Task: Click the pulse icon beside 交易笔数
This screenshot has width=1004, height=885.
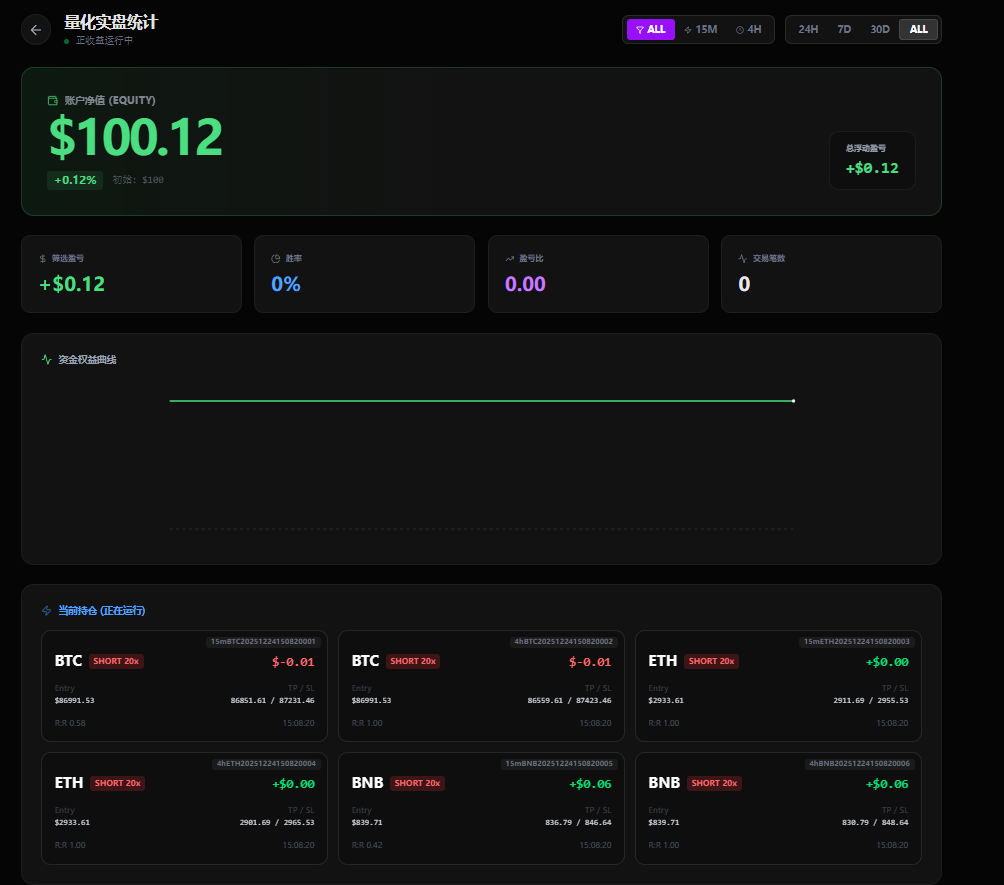Action: pos(743,258)
